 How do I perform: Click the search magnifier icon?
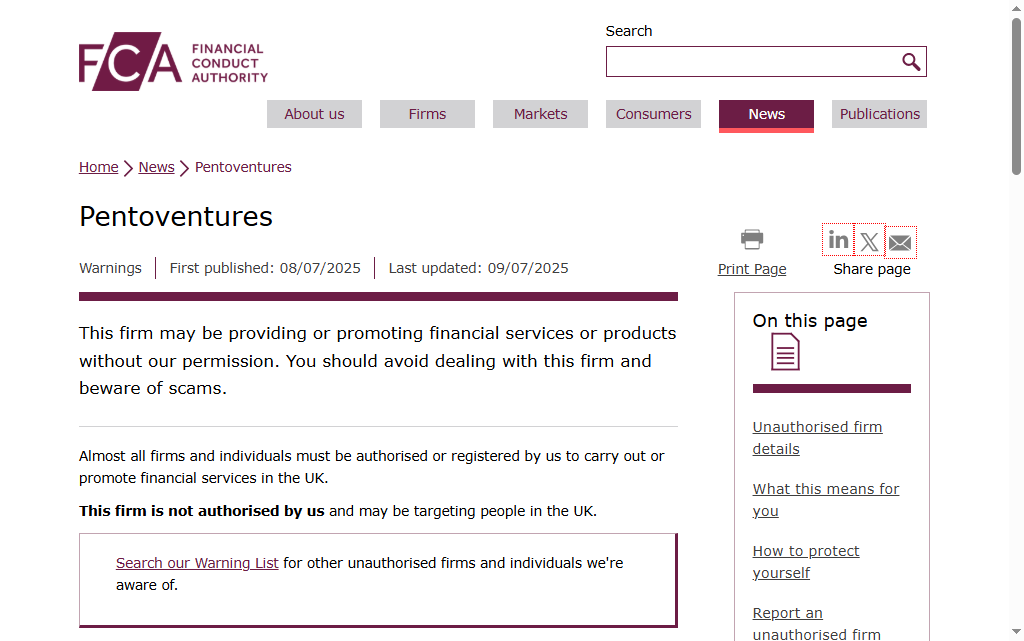(x=911, y=62)
